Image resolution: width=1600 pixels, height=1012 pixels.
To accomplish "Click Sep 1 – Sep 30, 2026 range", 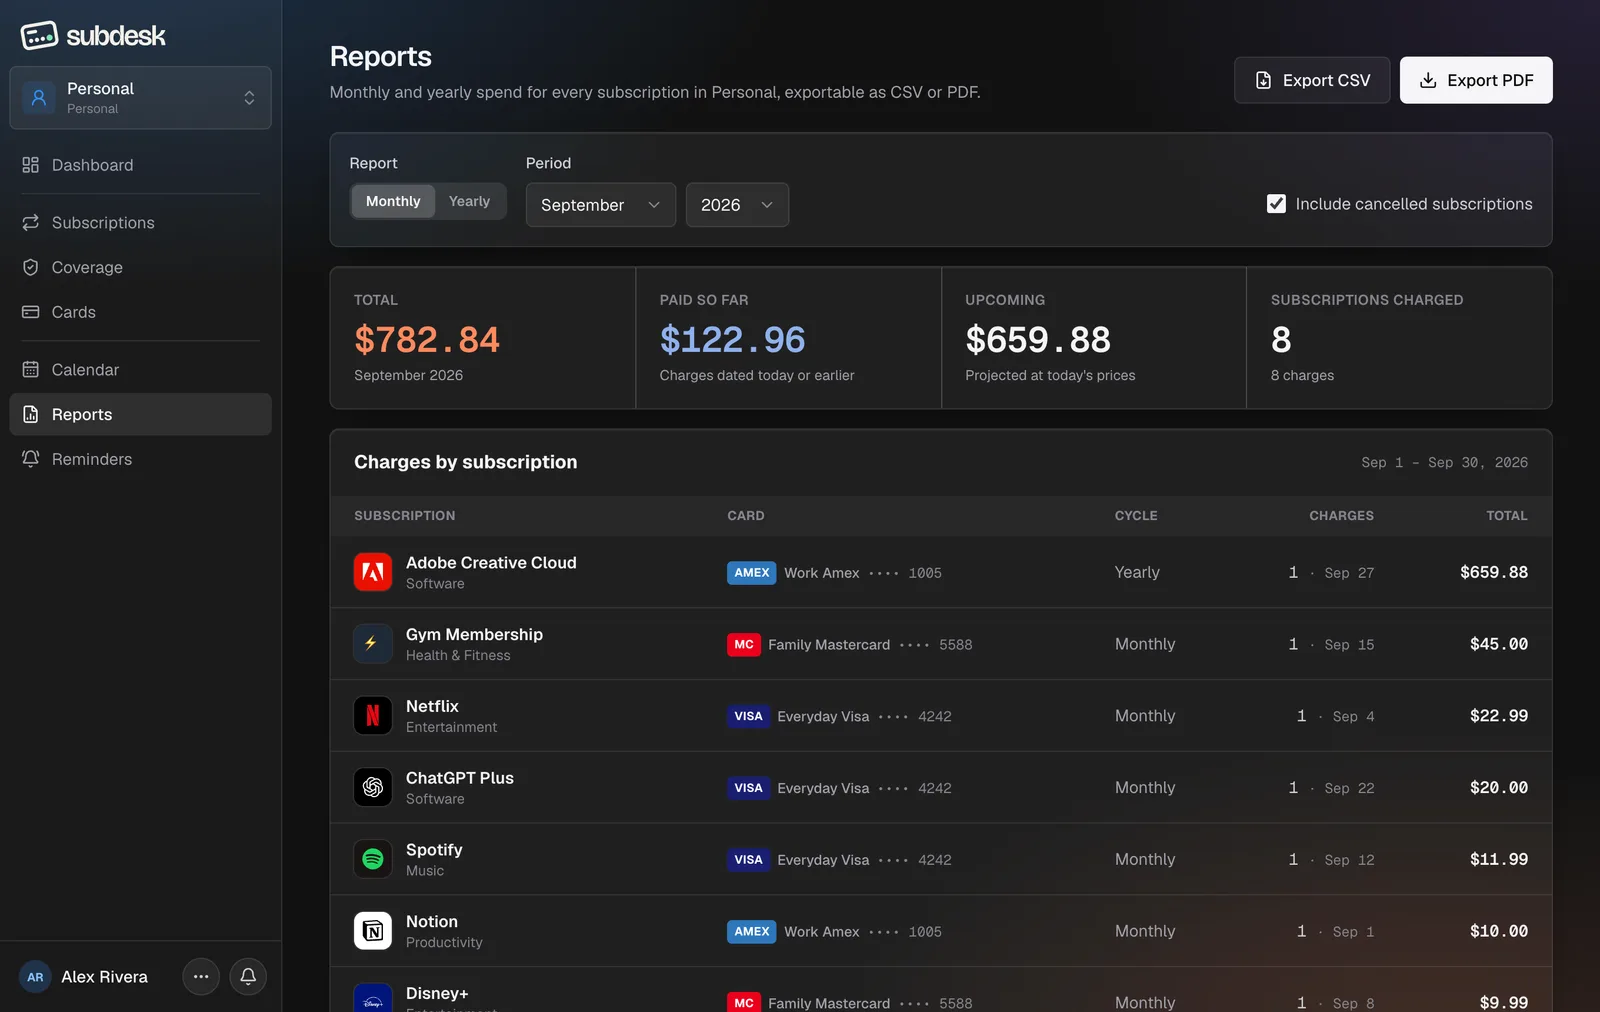I will (1444, 462).
